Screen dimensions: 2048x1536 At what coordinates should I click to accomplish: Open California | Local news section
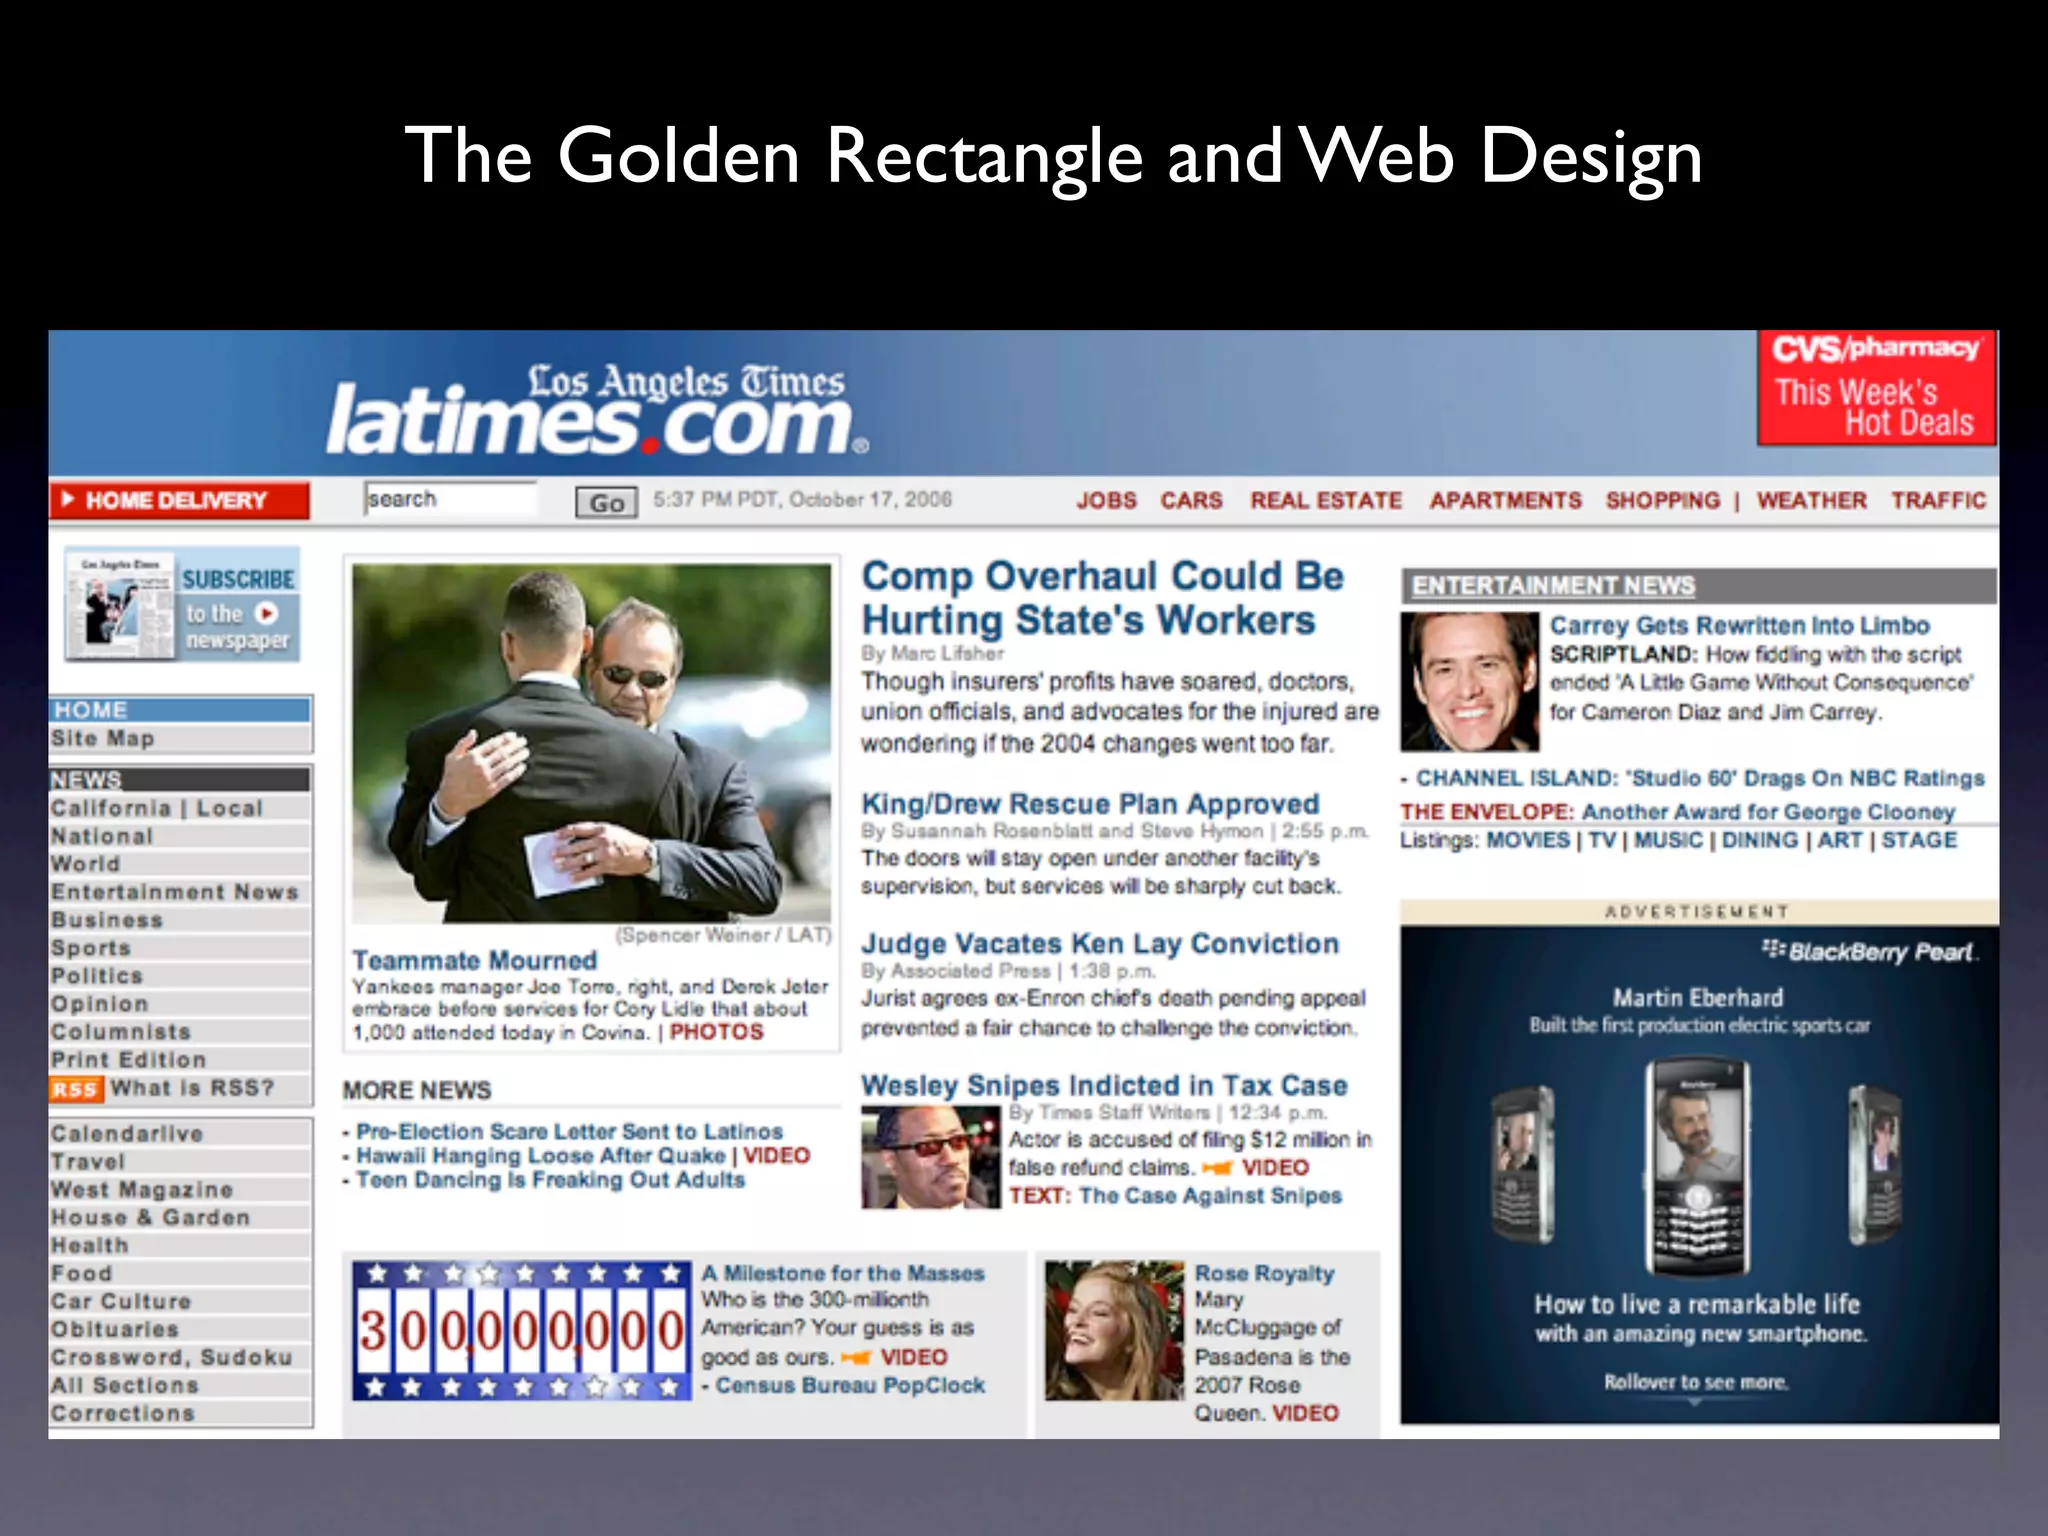click(157, 808)
